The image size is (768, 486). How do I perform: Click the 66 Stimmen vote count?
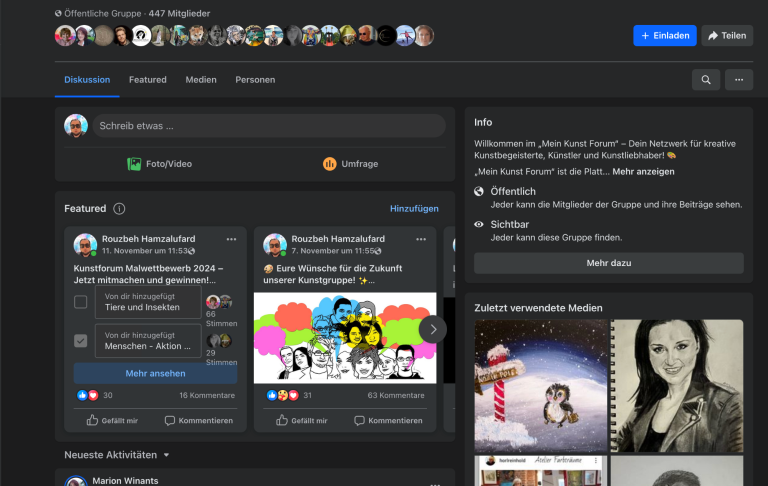pyautogui.click(x=221, y=319)
